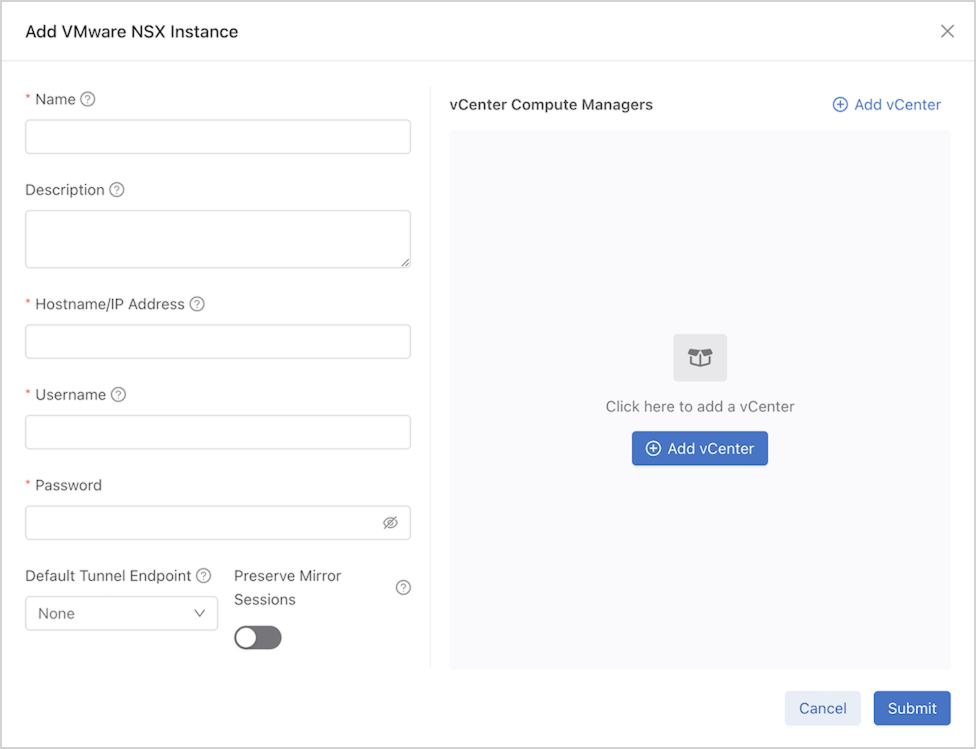Enable the Preserve Mirror Sessions switch
Screen dimensions: 976x749
pos(258,638)
